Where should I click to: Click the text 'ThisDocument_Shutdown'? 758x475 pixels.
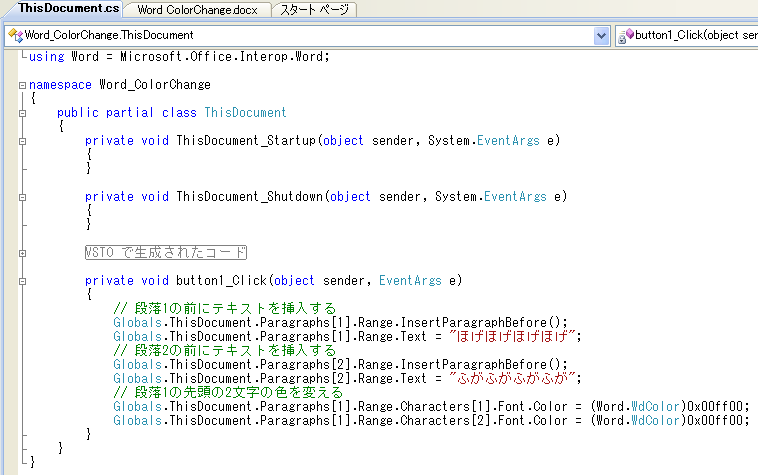[249, 197]
